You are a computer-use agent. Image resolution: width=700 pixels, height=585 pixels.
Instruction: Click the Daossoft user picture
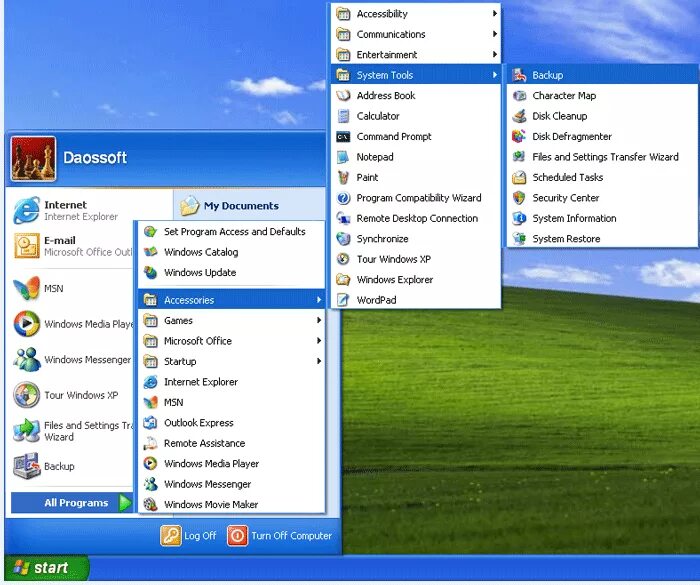pyautogui.click(x=33, y=159)
